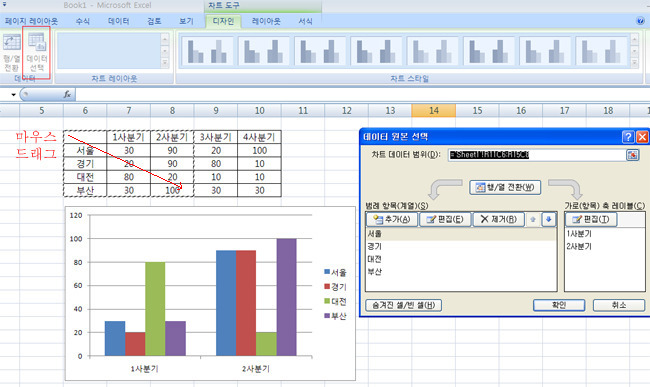
Task: Click the chart data range input field
Action: click(537, 155)
